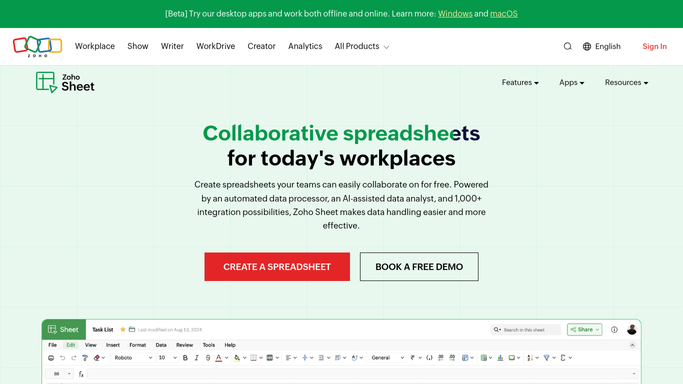The width and height of the screenshot is (683, 384).
Task: Click the clear formatting eraser icon
Action: tap(97, 358)
